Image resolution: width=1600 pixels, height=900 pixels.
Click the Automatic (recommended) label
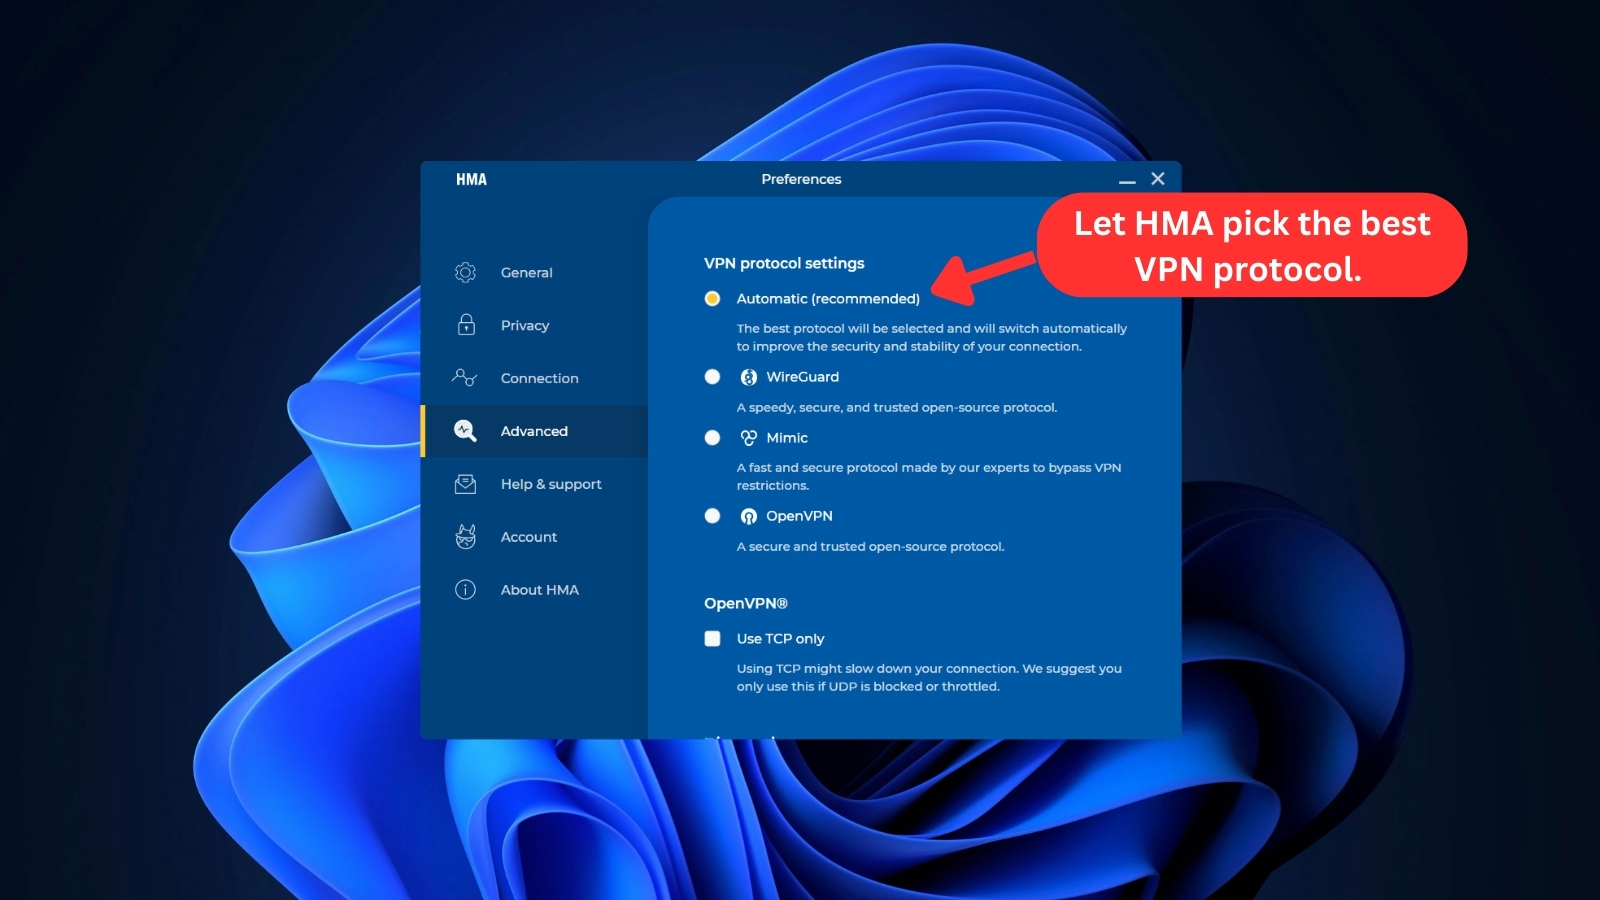[x=828, y=299]
